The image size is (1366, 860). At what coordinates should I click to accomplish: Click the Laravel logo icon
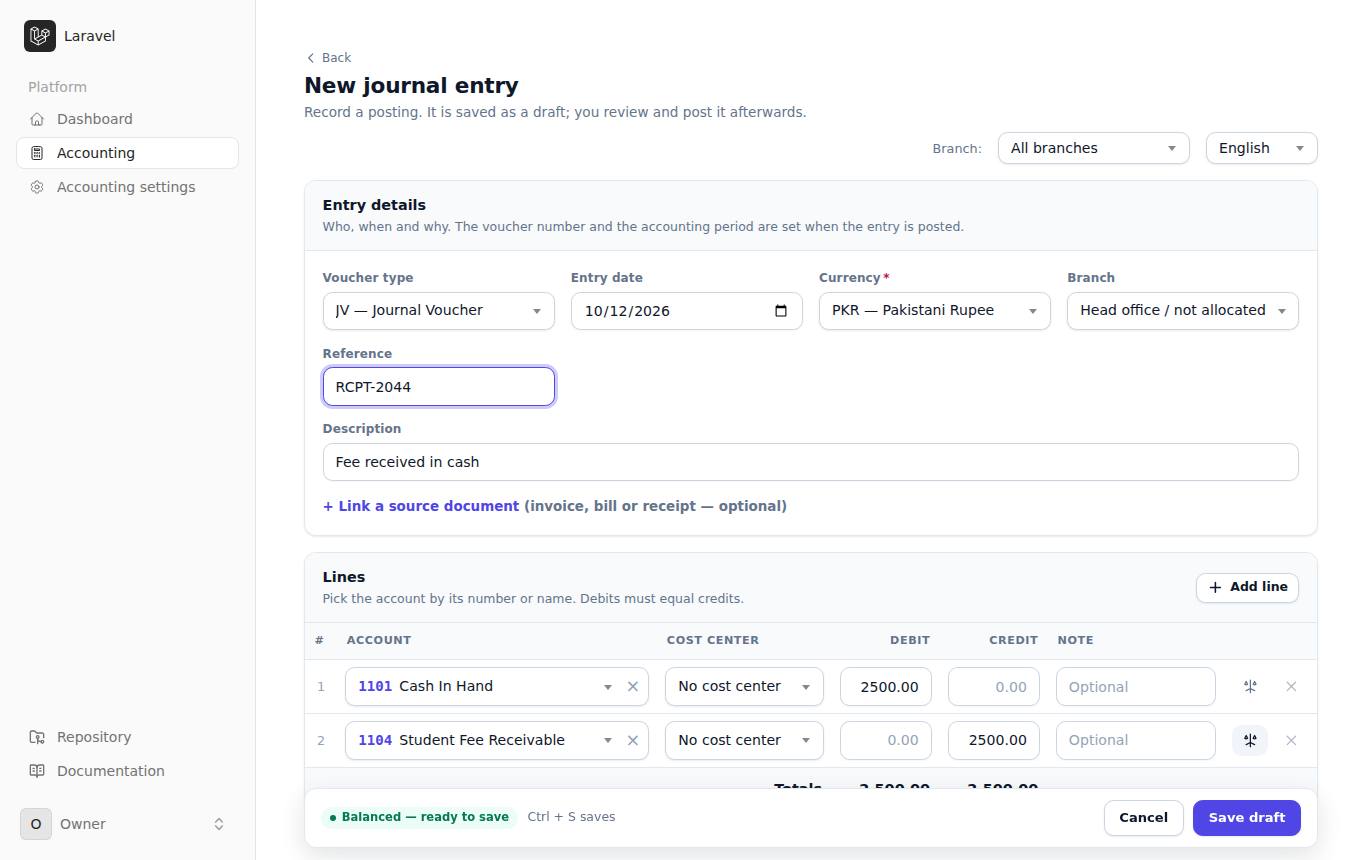click(40, 36)
